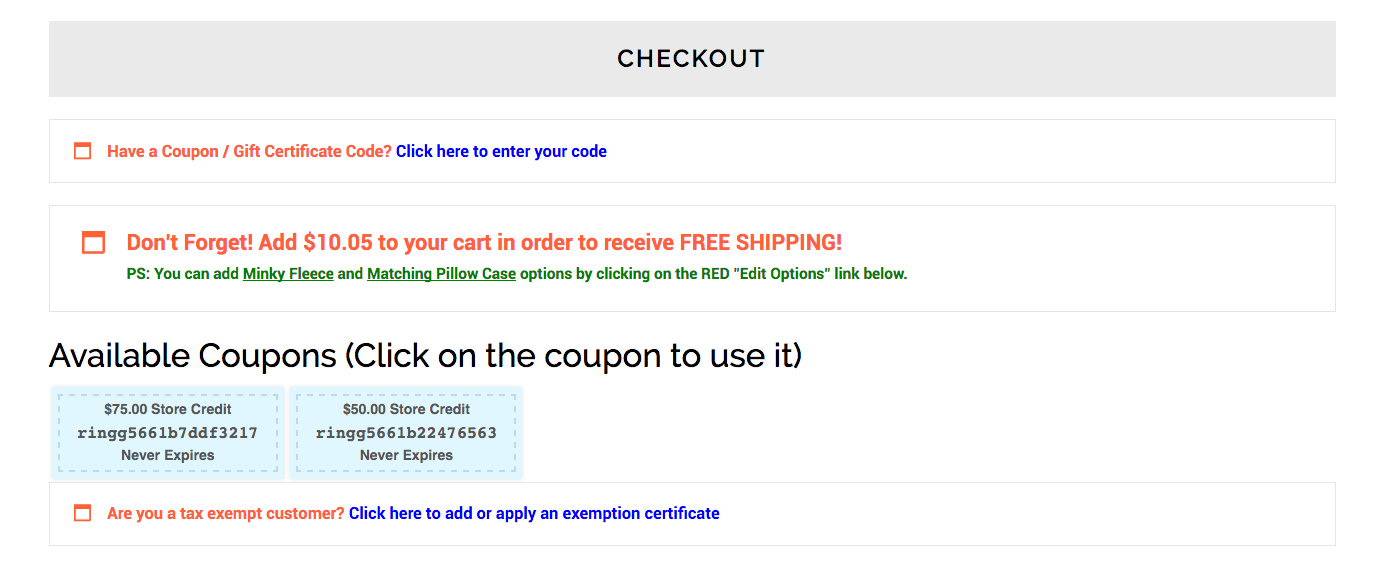Click the 'FREE SHIPPING!' text in the reminder
This screenshot has height=562, width=1385.
coord(761,242)
